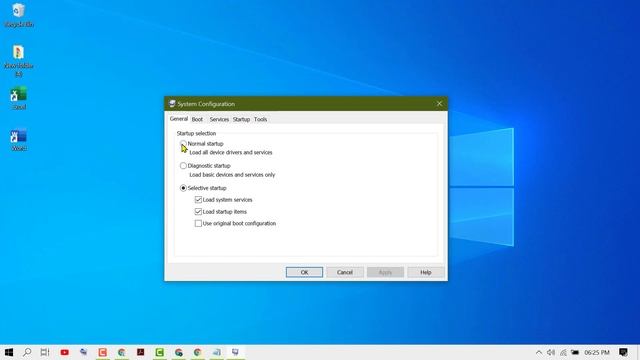This screenshot has width=640, height=360.
Task: Open Help in System Configuration
Action: (x=426, y=272)
